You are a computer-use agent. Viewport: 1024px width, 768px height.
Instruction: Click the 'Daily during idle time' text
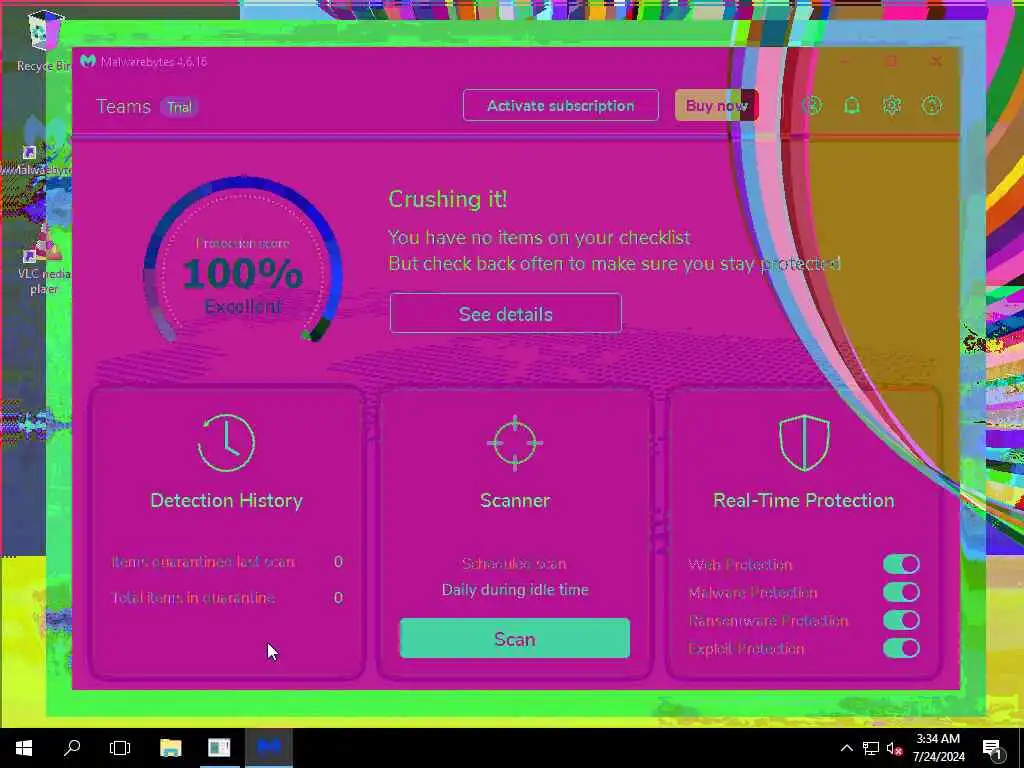515,590
